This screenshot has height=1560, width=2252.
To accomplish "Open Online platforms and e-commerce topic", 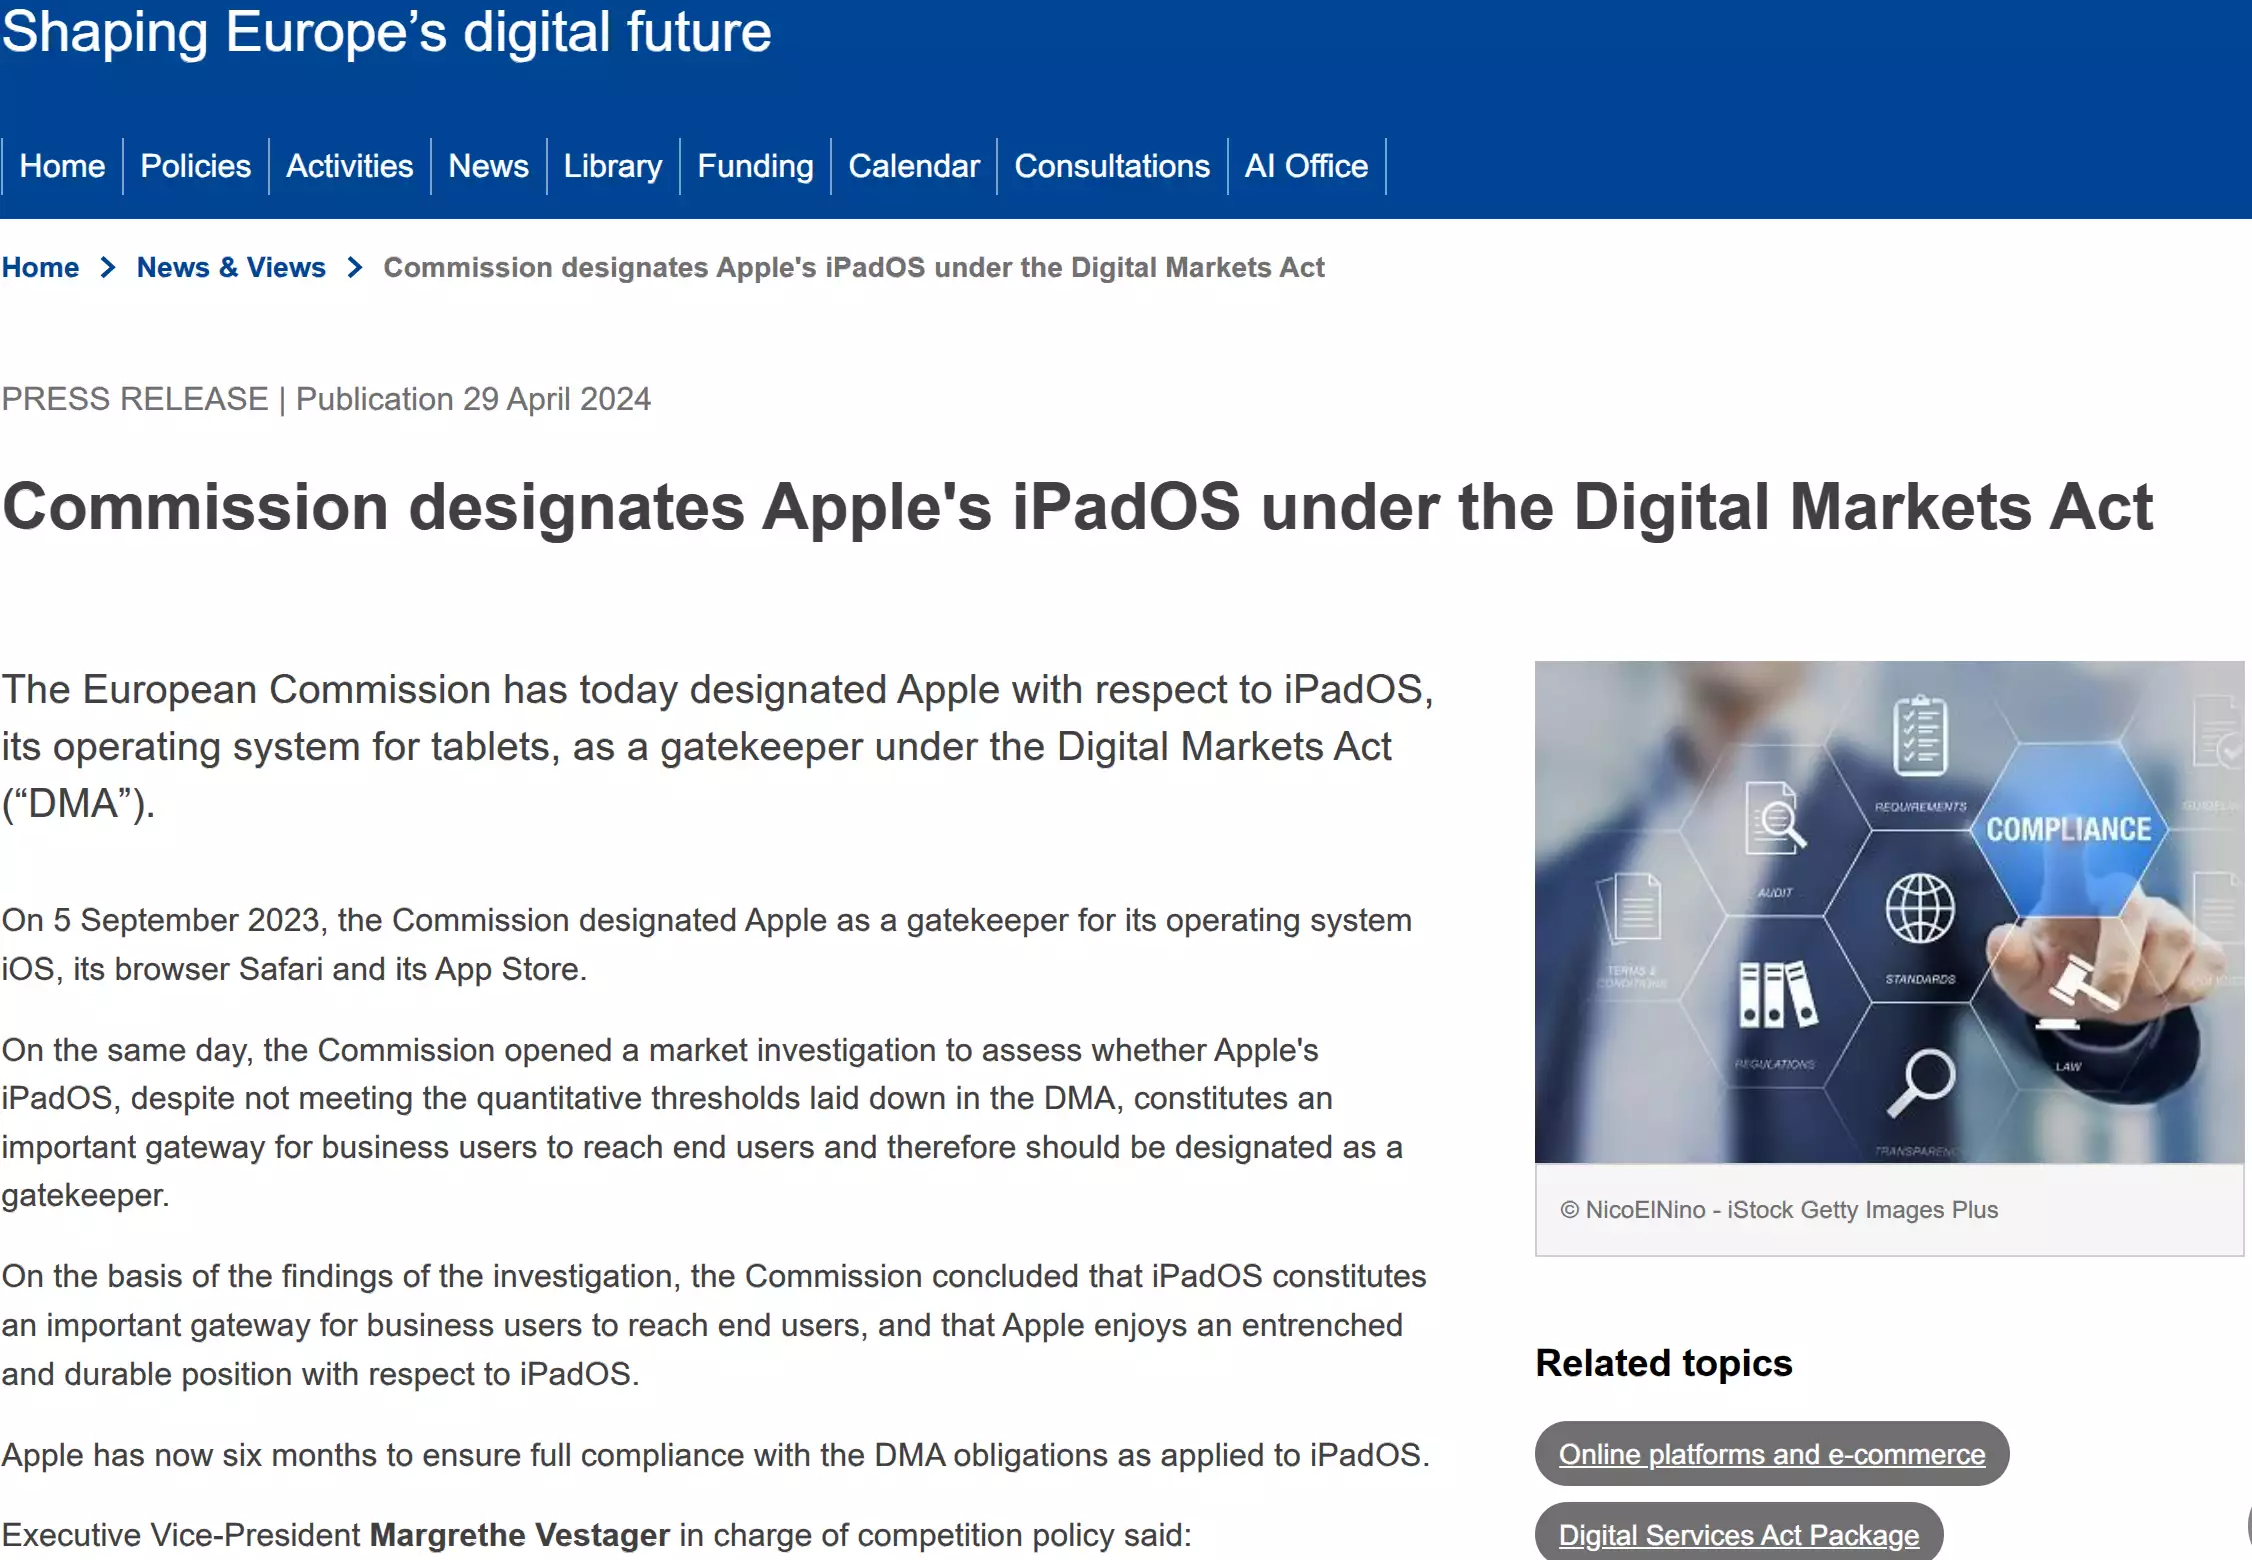I will click(x=1772, y=1454).
